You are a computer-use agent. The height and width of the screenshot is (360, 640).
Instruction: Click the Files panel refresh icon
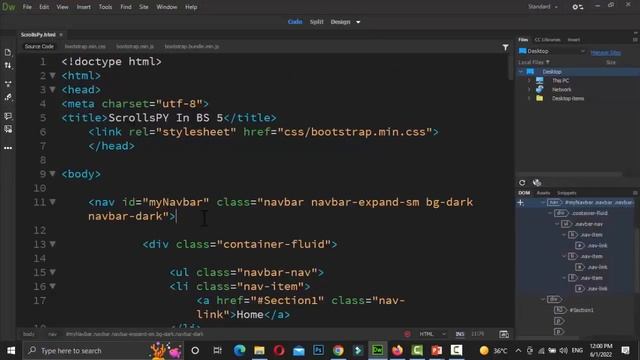[522, 182]
